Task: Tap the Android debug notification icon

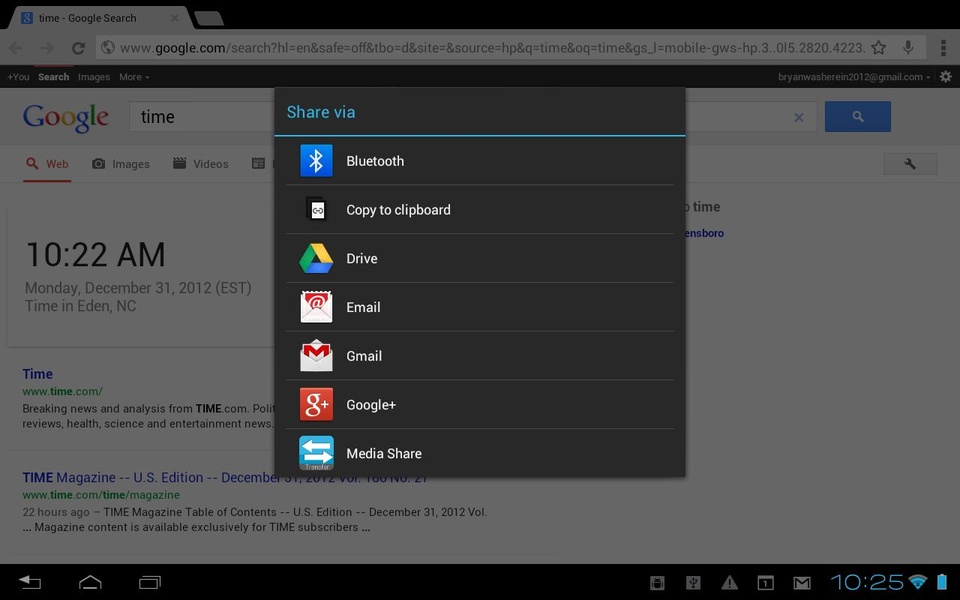Action: click(657, 583)
